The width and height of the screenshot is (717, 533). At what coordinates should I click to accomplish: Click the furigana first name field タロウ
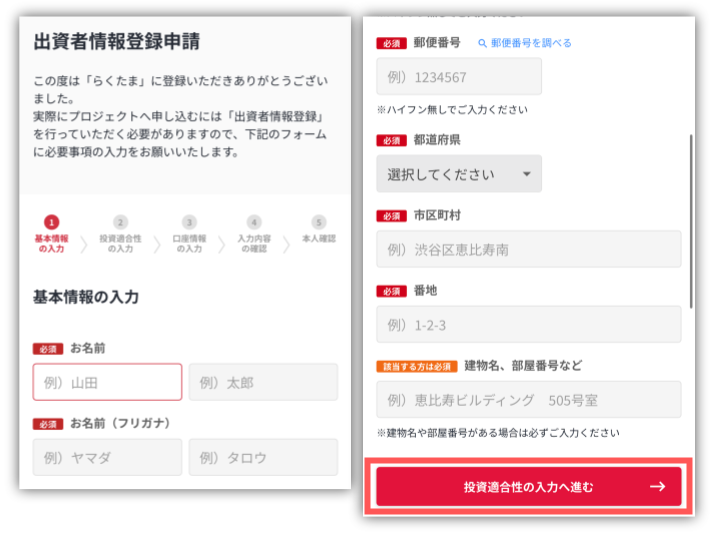pos(263,457)
